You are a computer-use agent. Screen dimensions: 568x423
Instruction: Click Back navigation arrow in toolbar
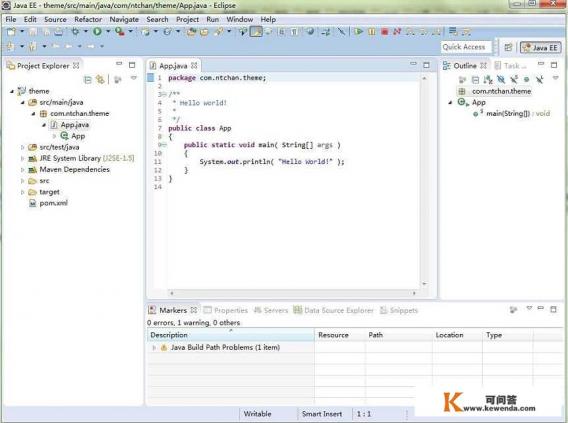pos(68,46)
